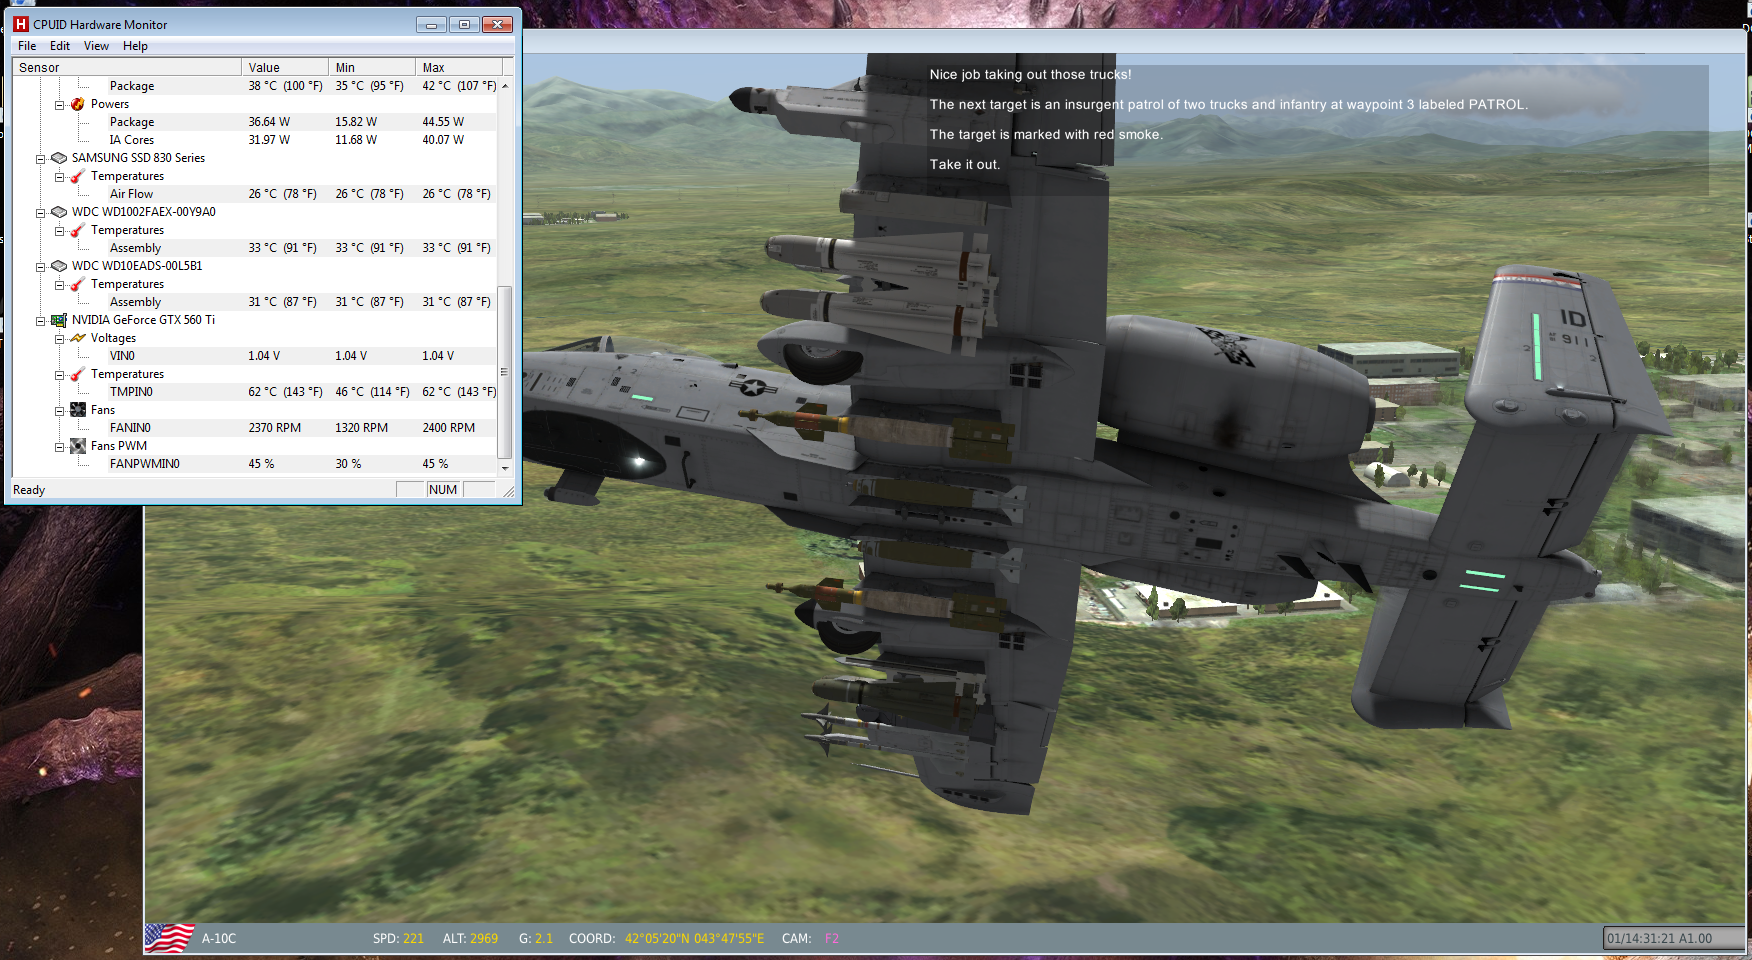Click the WDC WD10EADS drive icon

click(59, 266)
